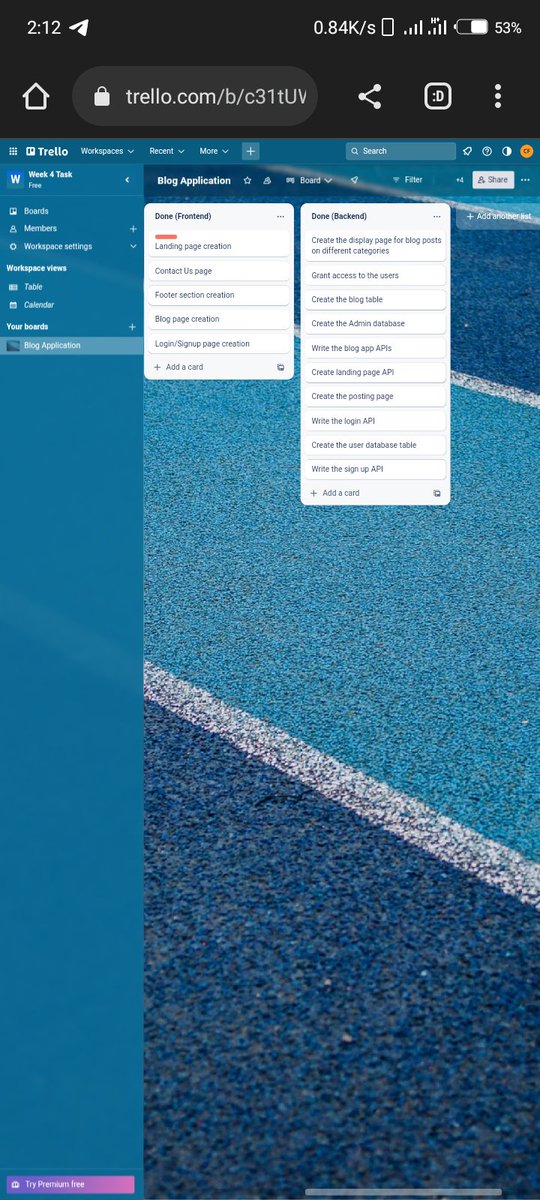This screenshot has height=1200, width=540.
Task: Click the red label on Landing page card
Action: (x=166, y=237)
